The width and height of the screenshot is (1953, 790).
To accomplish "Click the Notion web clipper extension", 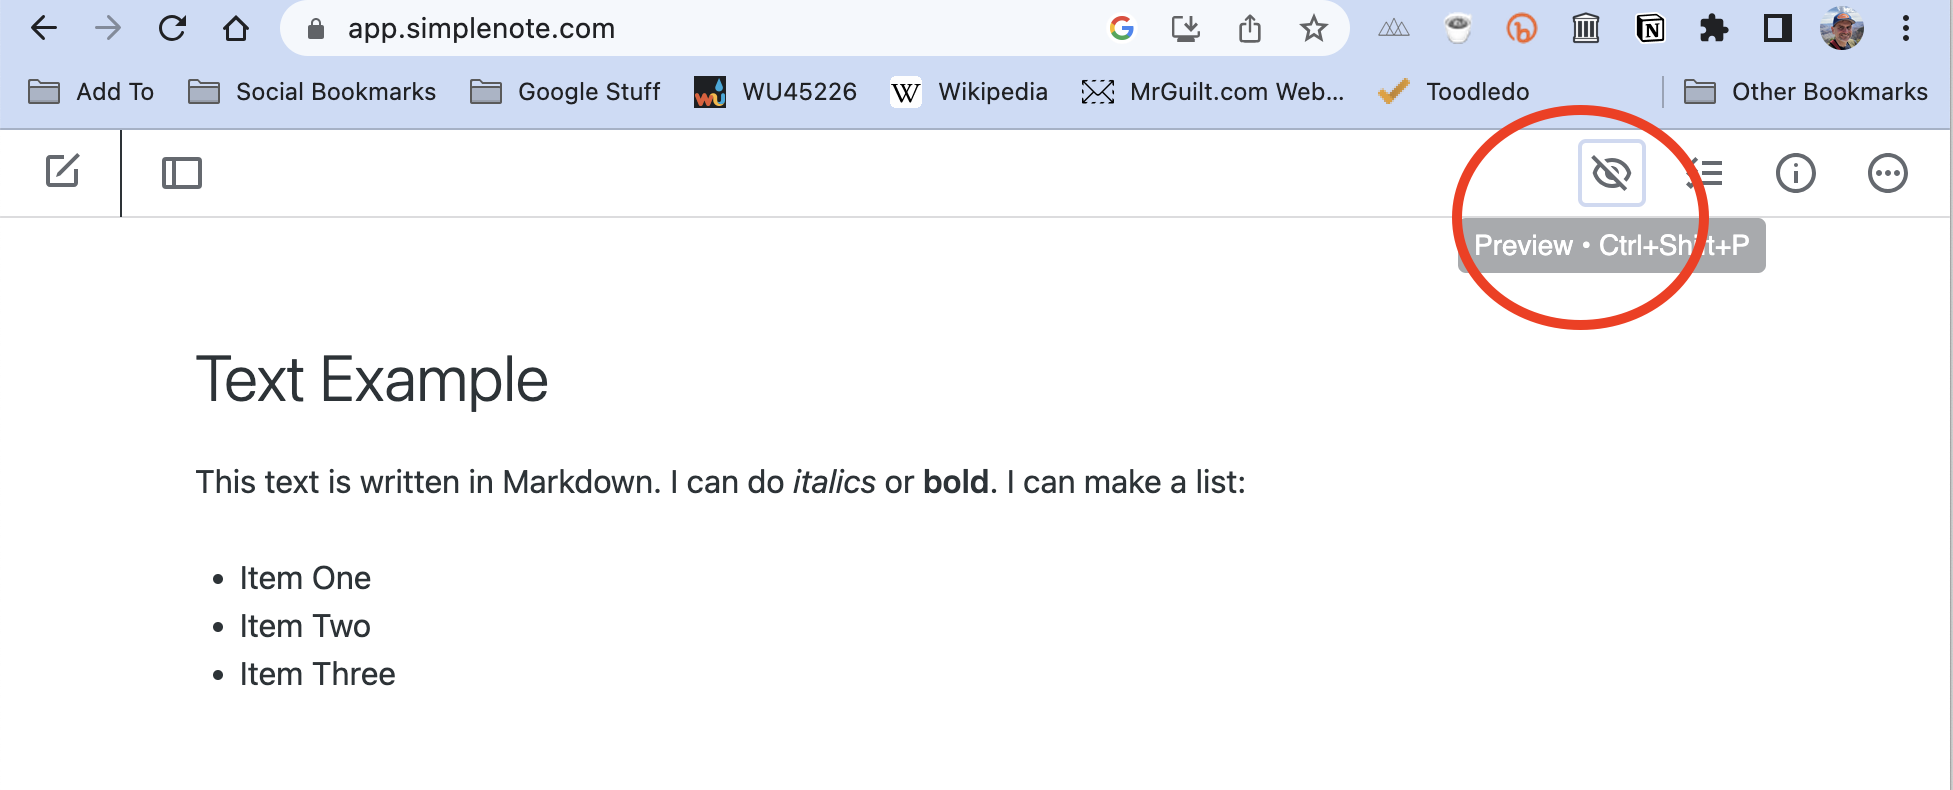I will (x=1650, y=29).
